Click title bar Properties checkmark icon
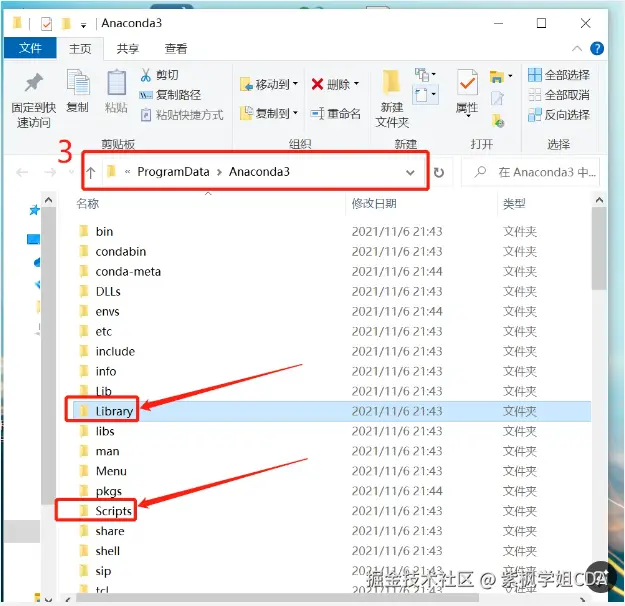 [x=47, y=24]
